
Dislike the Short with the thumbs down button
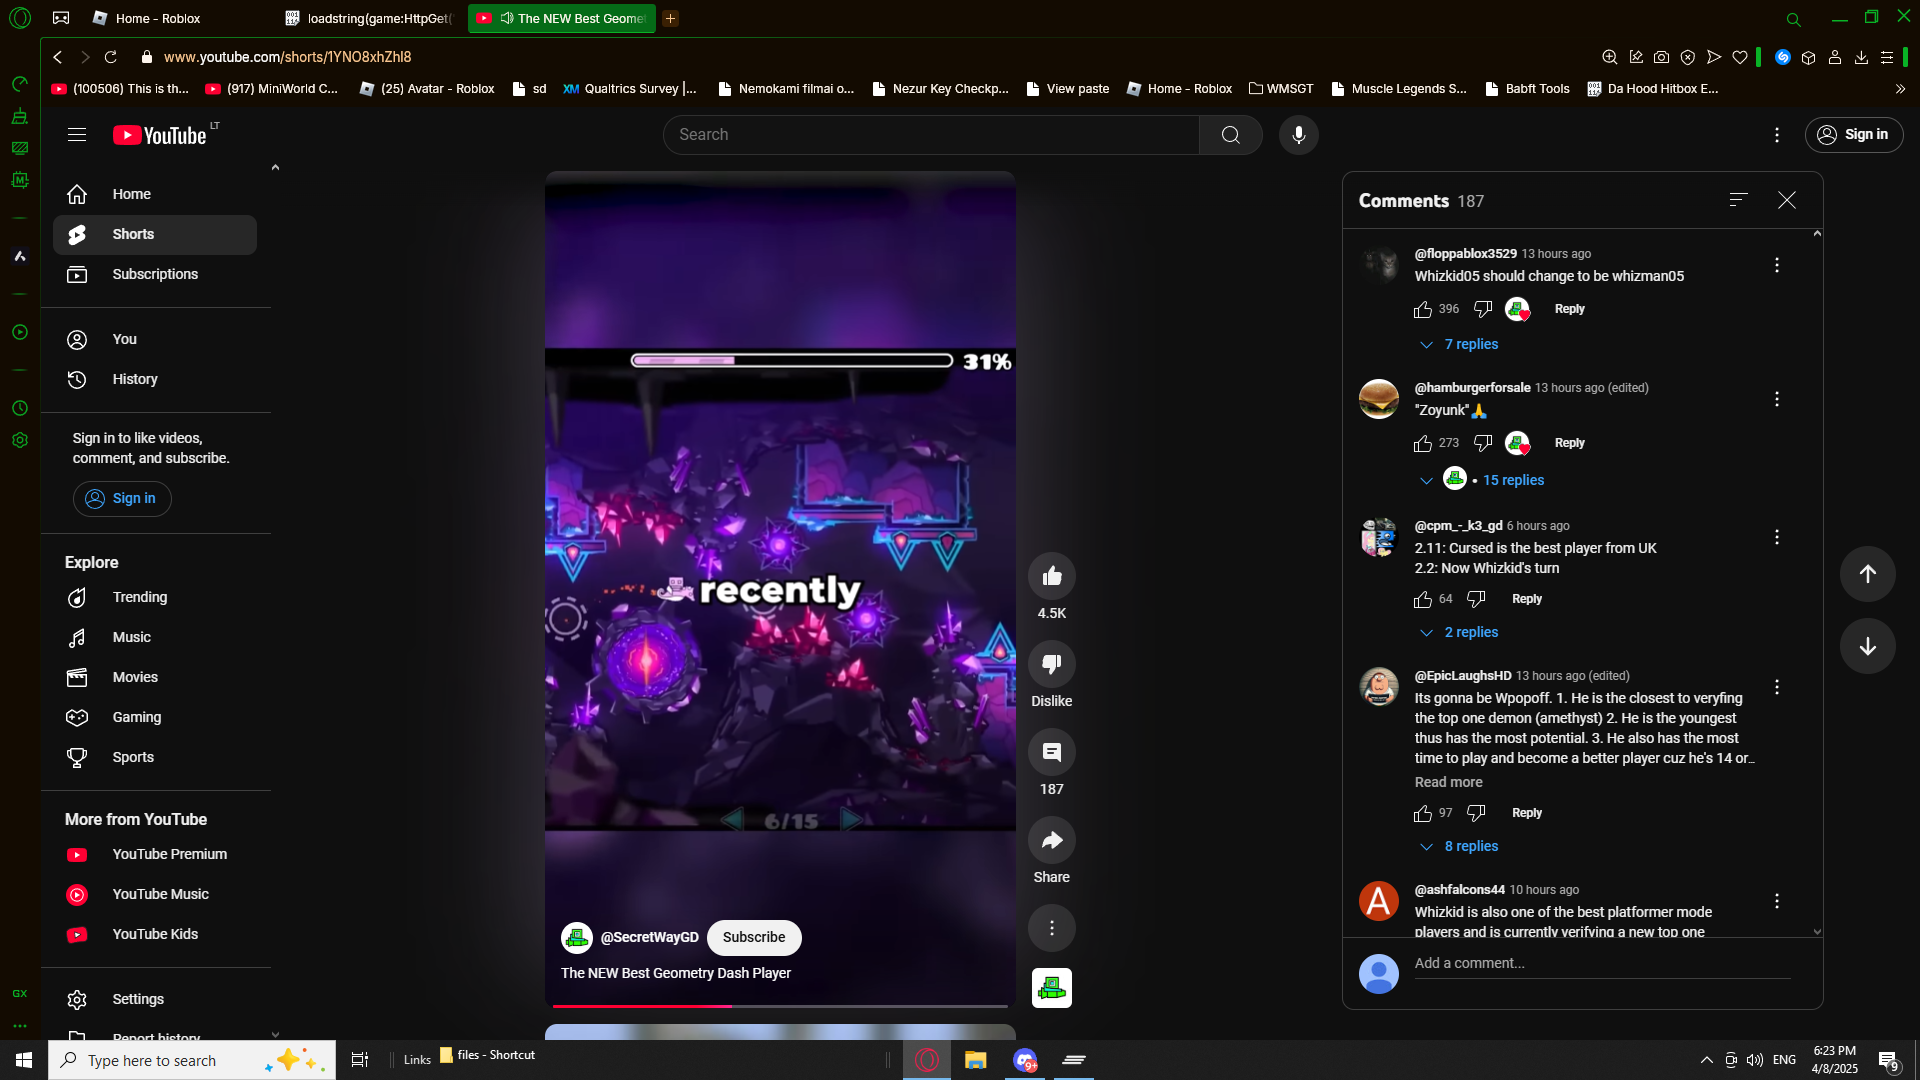click(1051, 664)
